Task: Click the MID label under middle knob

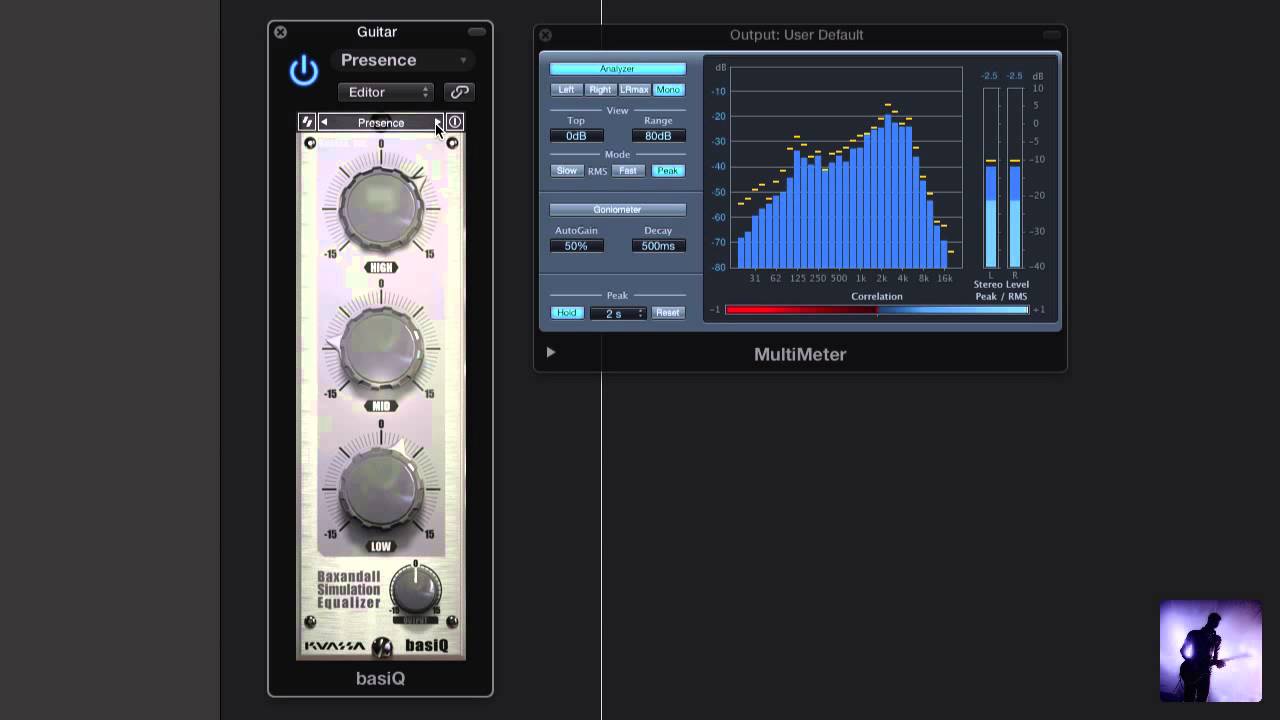Action: tap(381, 406)
